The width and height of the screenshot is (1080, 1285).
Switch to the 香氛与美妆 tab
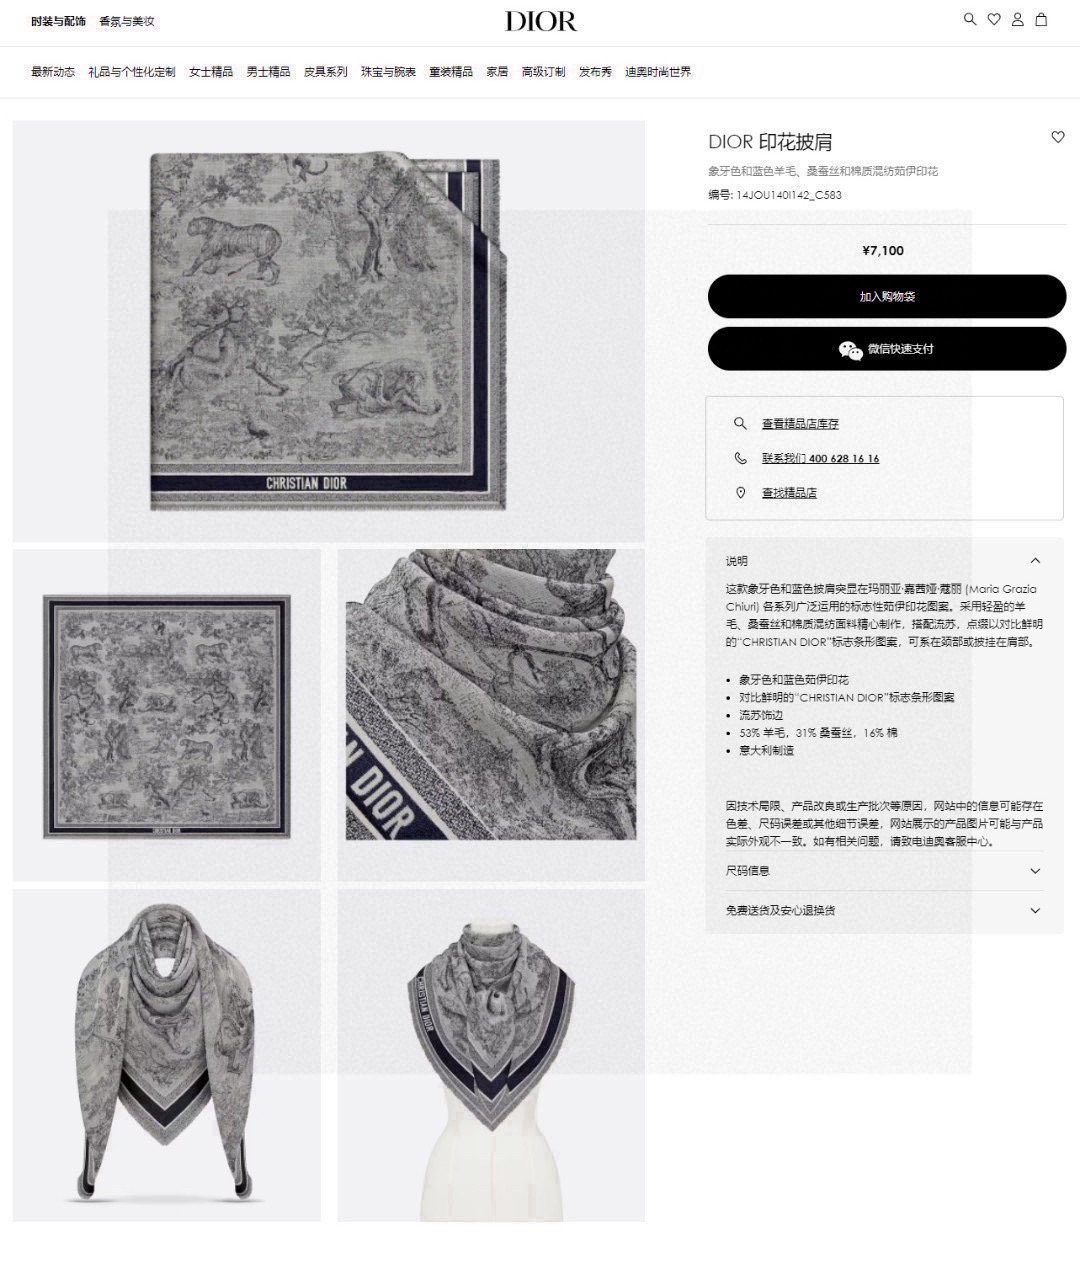127,21
